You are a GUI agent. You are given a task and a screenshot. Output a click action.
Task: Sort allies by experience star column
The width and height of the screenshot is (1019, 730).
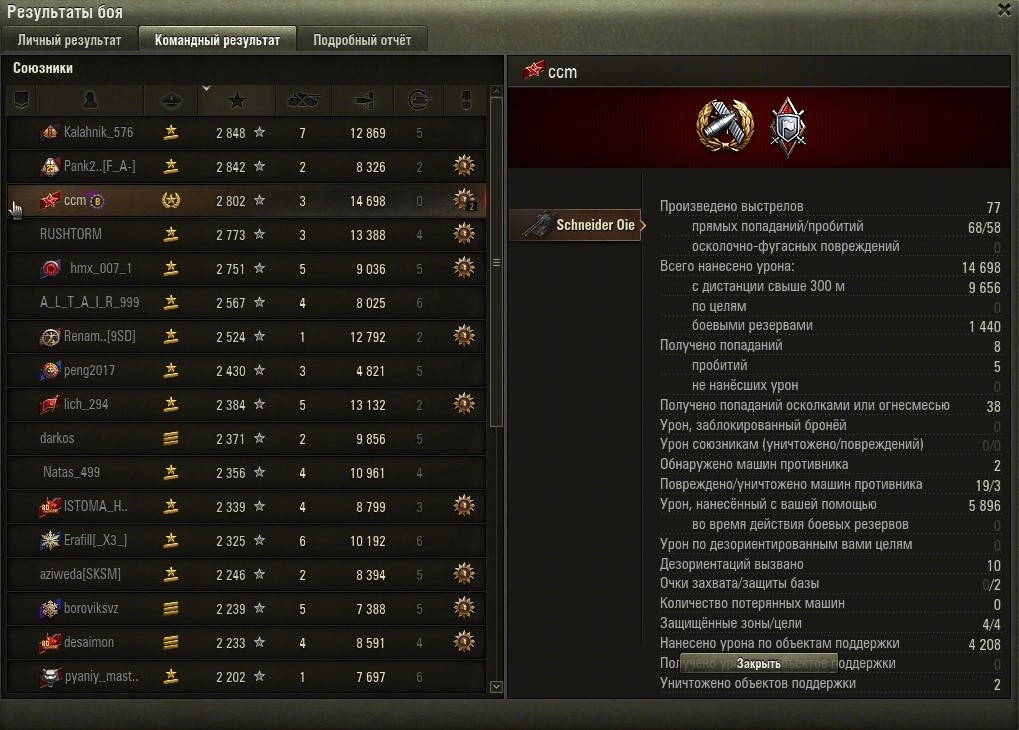pos(237,100)
